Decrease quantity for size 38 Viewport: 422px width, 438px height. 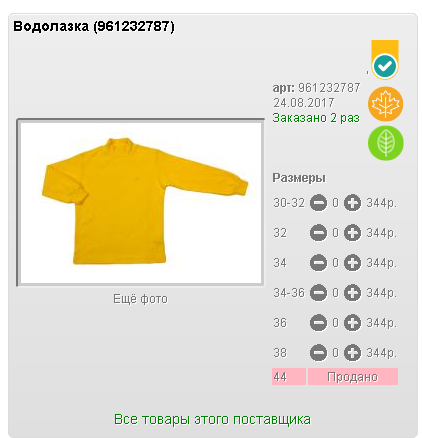318,353
